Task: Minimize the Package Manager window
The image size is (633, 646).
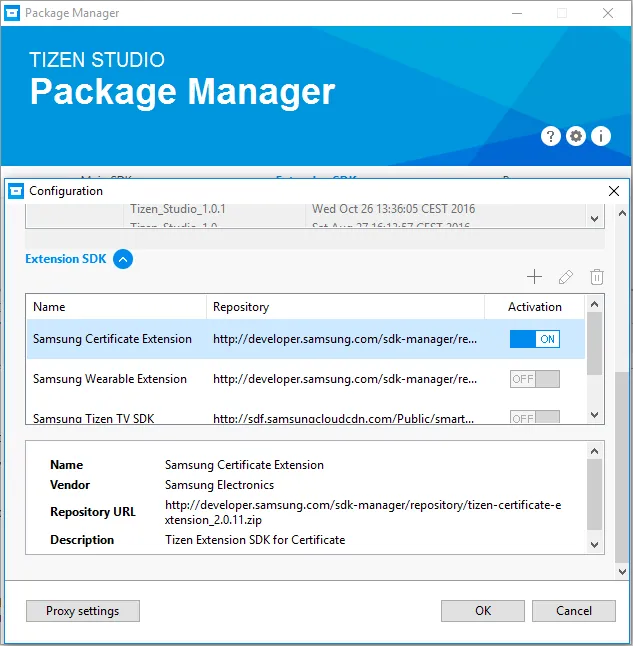Action: tap(517, 13)
